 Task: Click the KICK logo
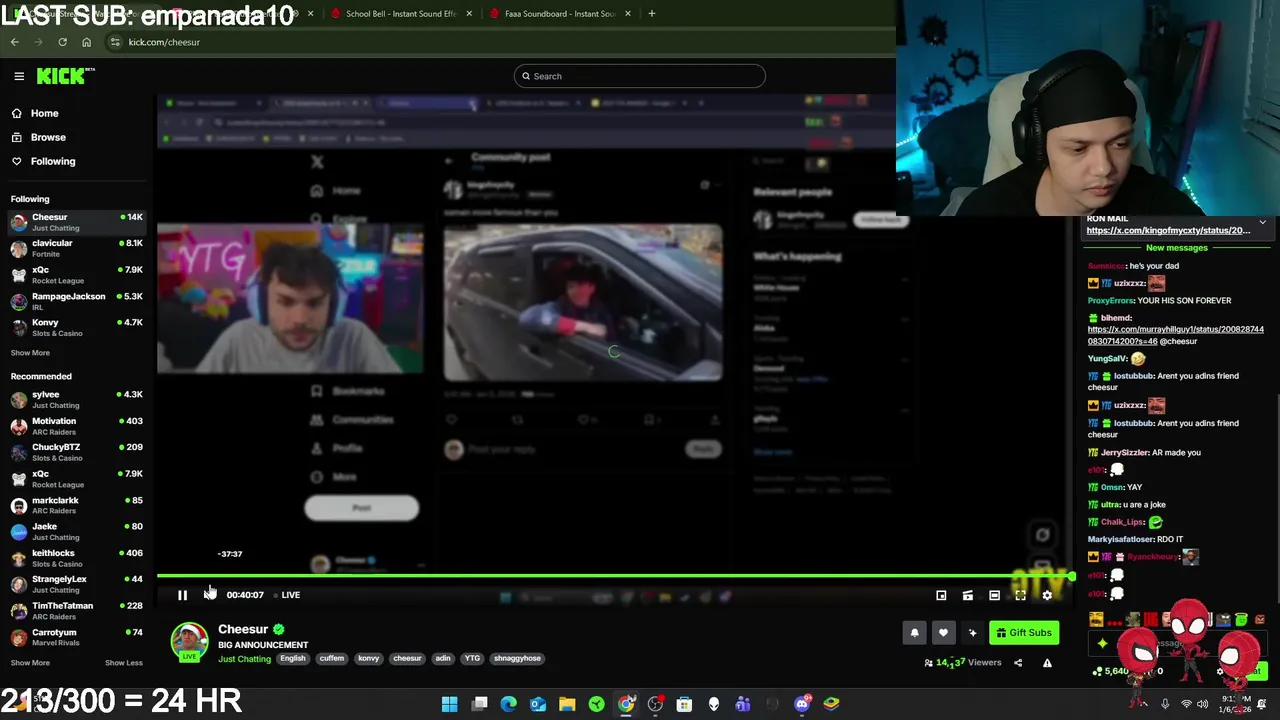(64, 76)
